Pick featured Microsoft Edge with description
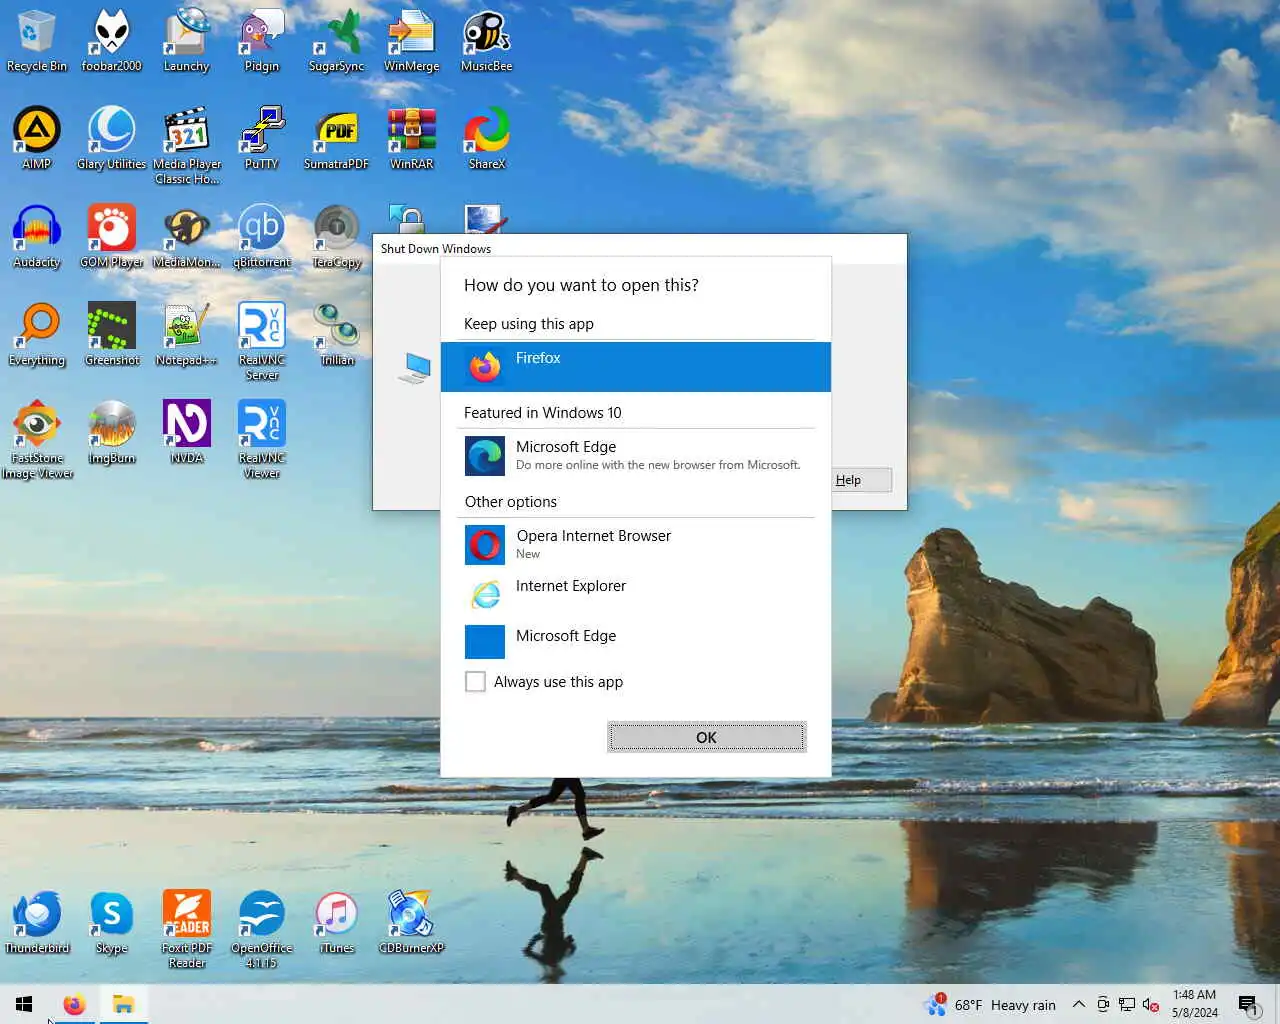Viewport: 1280px width, 1024px height. (x=636, y=456)
